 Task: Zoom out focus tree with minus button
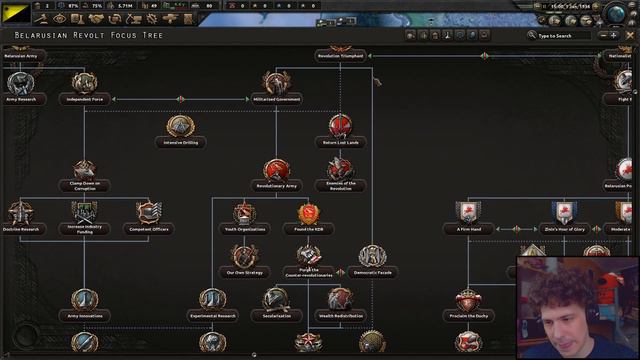(603, 36)
